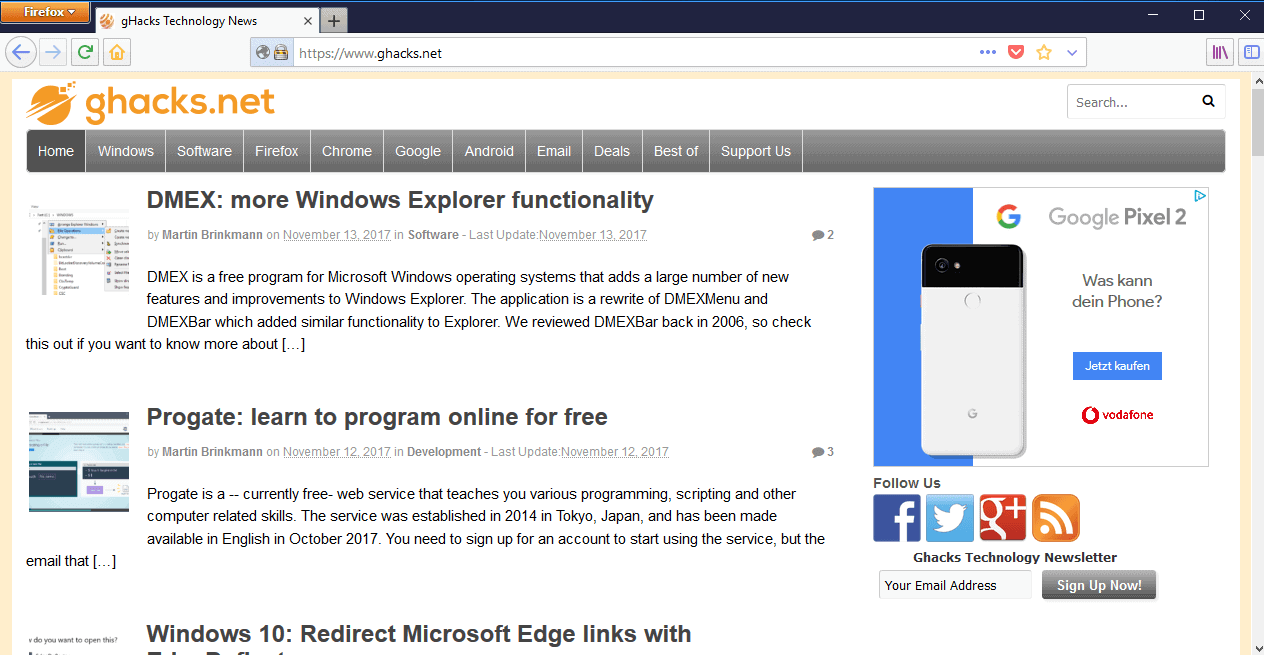
Task: Reload the current page
Action: click(85, 51)
